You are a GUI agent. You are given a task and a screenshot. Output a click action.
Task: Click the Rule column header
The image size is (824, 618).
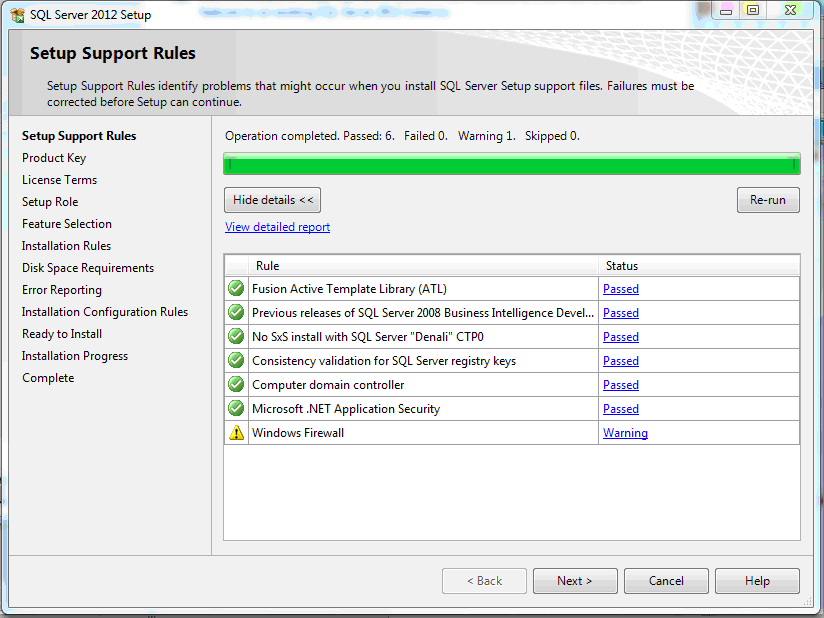[x=268, y=266]
